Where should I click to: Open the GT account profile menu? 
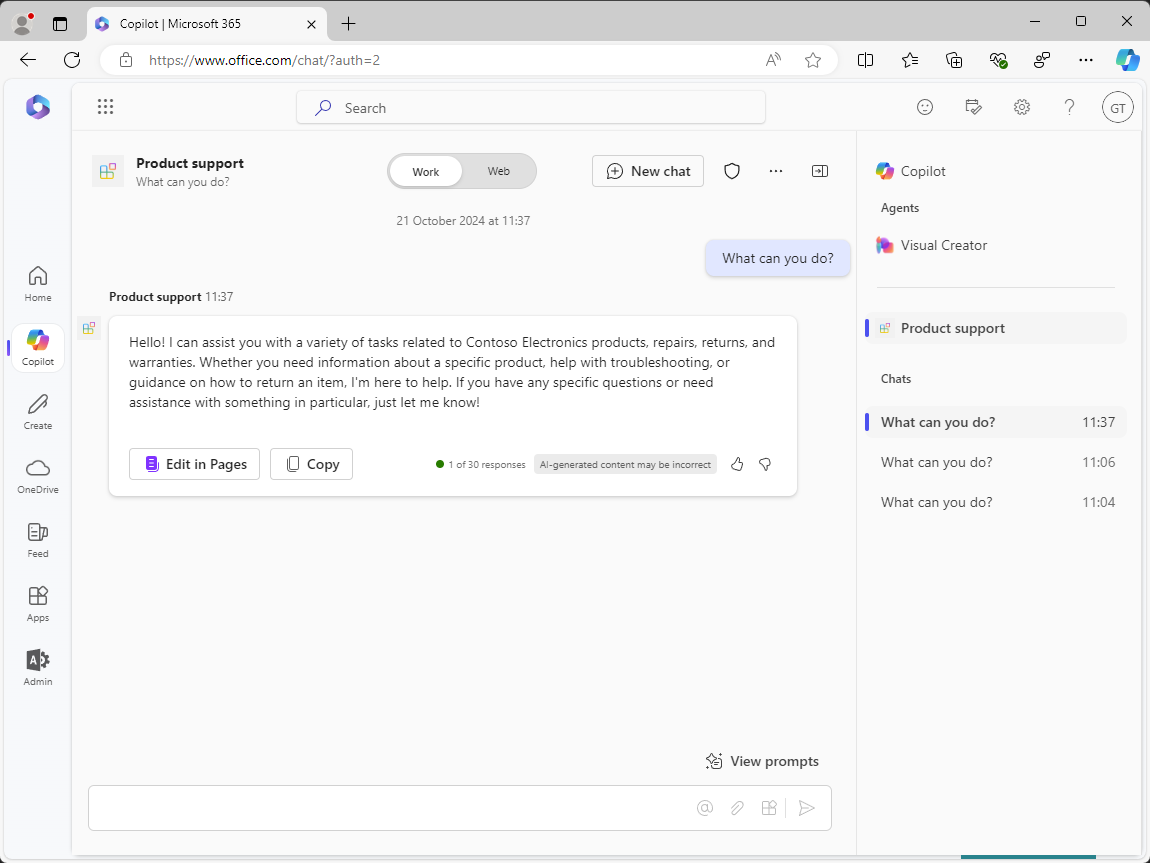click(x=1118, y=108)
